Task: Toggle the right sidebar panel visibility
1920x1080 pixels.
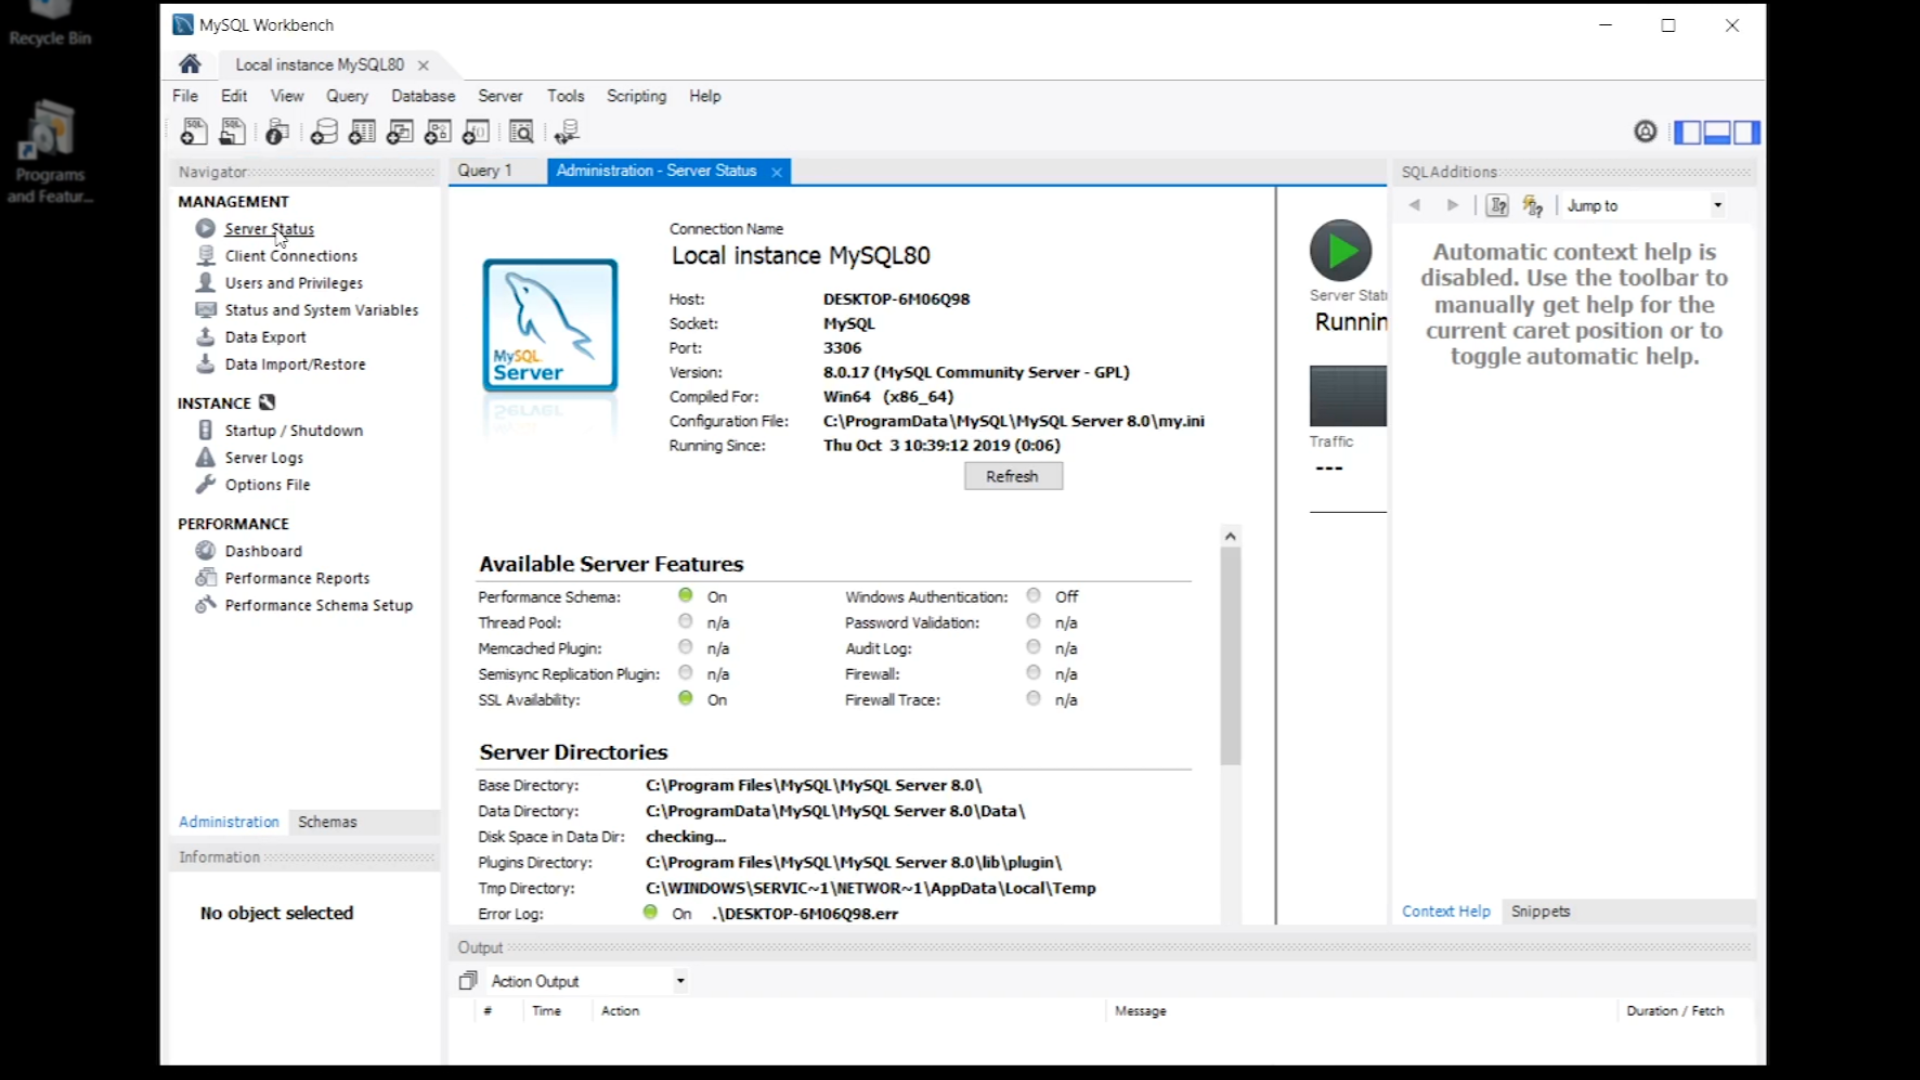Action: [1746, 132]
